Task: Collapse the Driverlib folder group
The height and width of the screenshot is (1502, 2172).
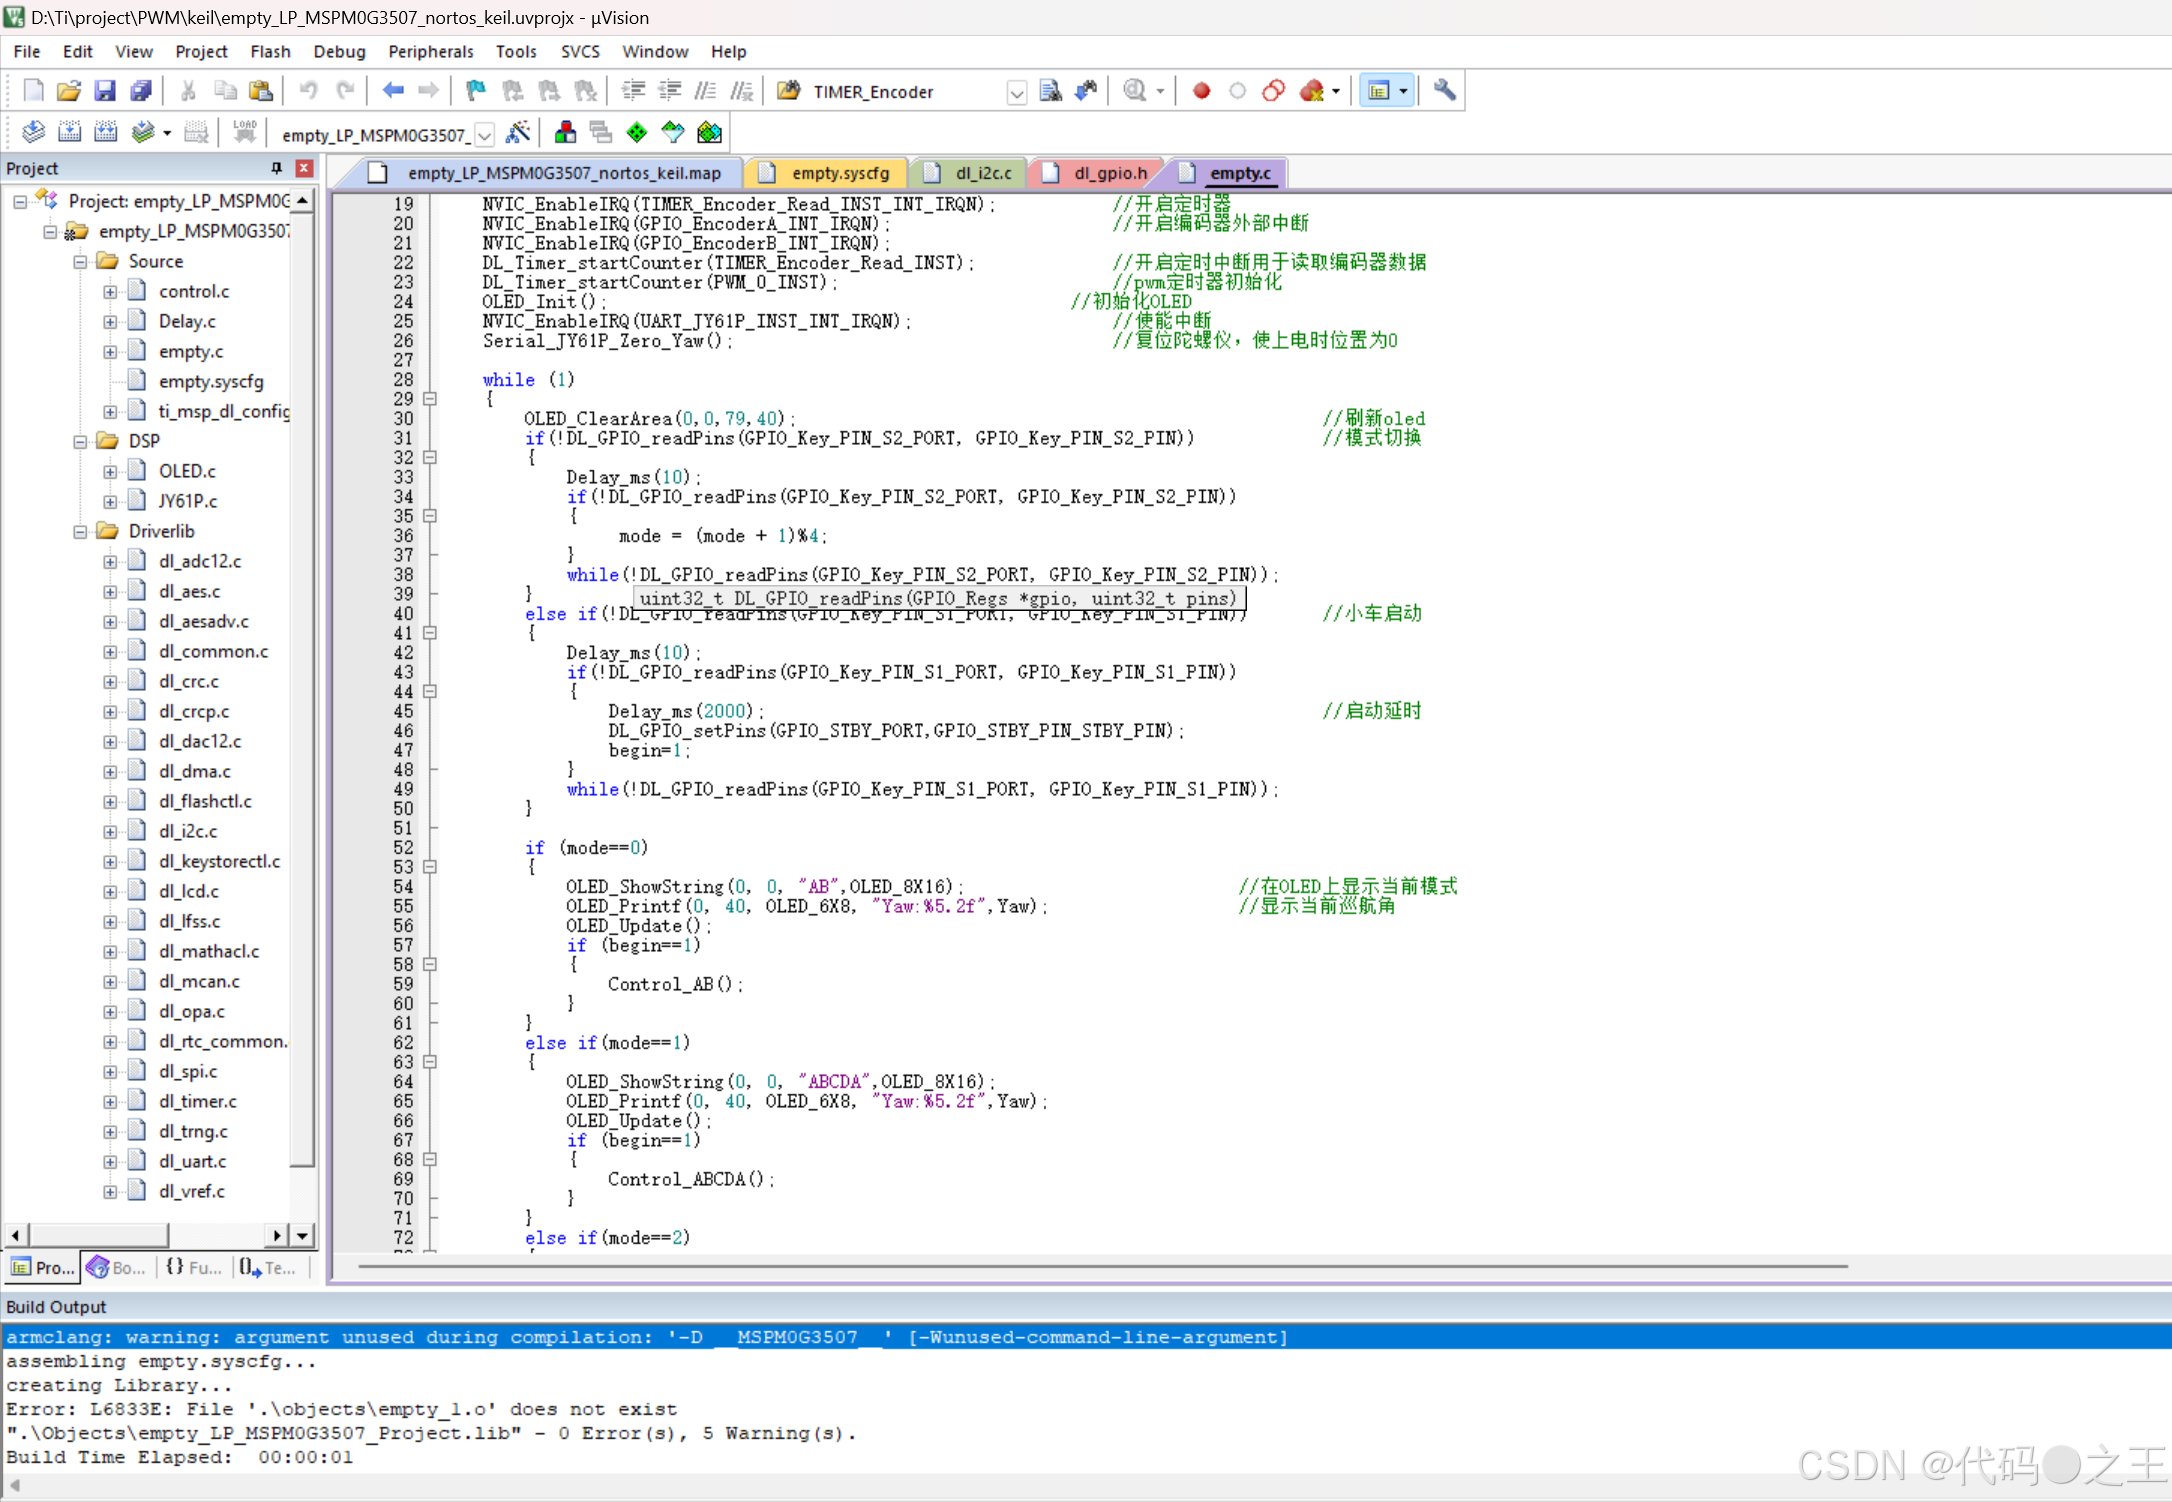Action: (x=80, y=532)
